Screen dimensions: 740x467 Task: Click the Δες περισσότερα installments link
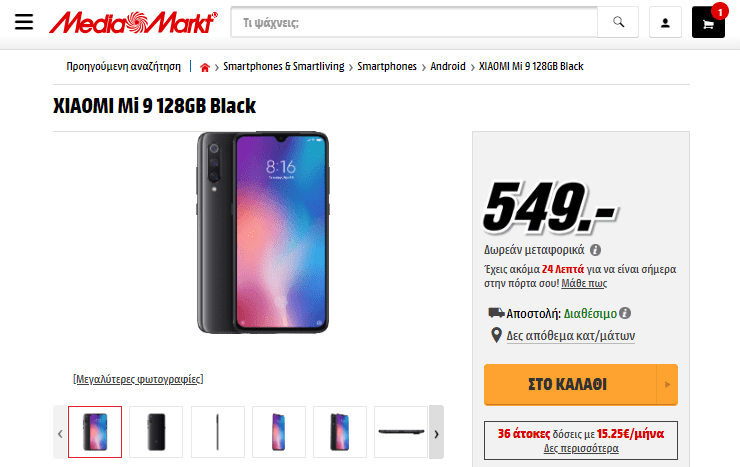pyautogui.click(x=581, y=448)
